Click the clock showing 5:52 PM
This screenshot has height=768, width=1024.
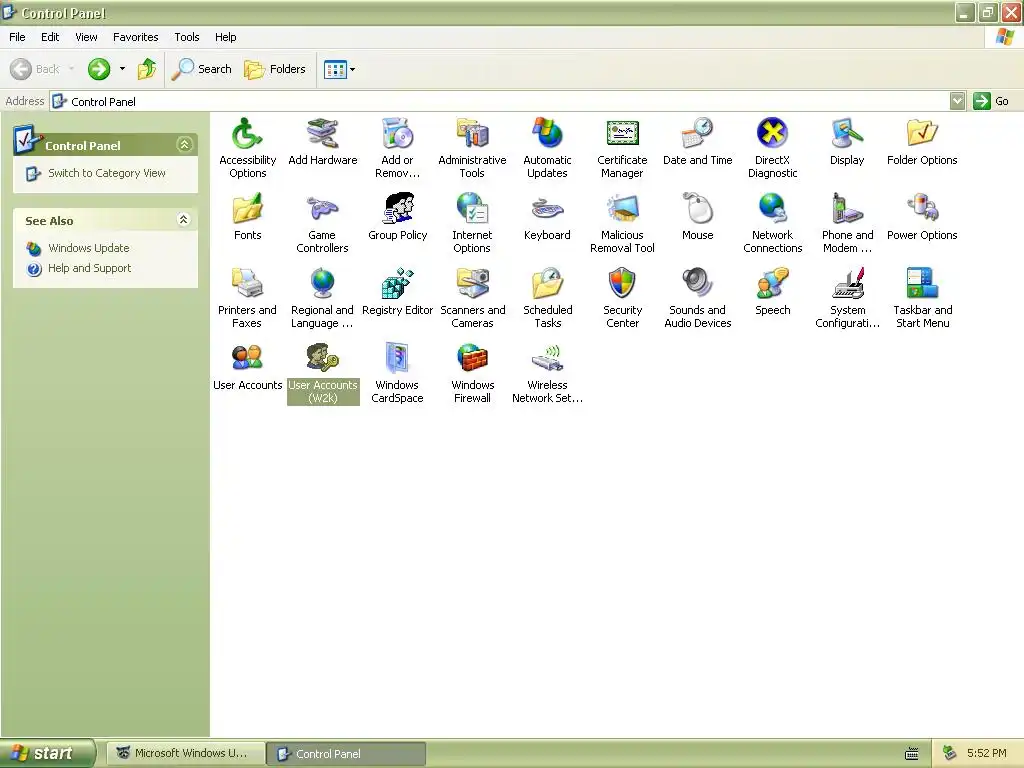[986, 754]
